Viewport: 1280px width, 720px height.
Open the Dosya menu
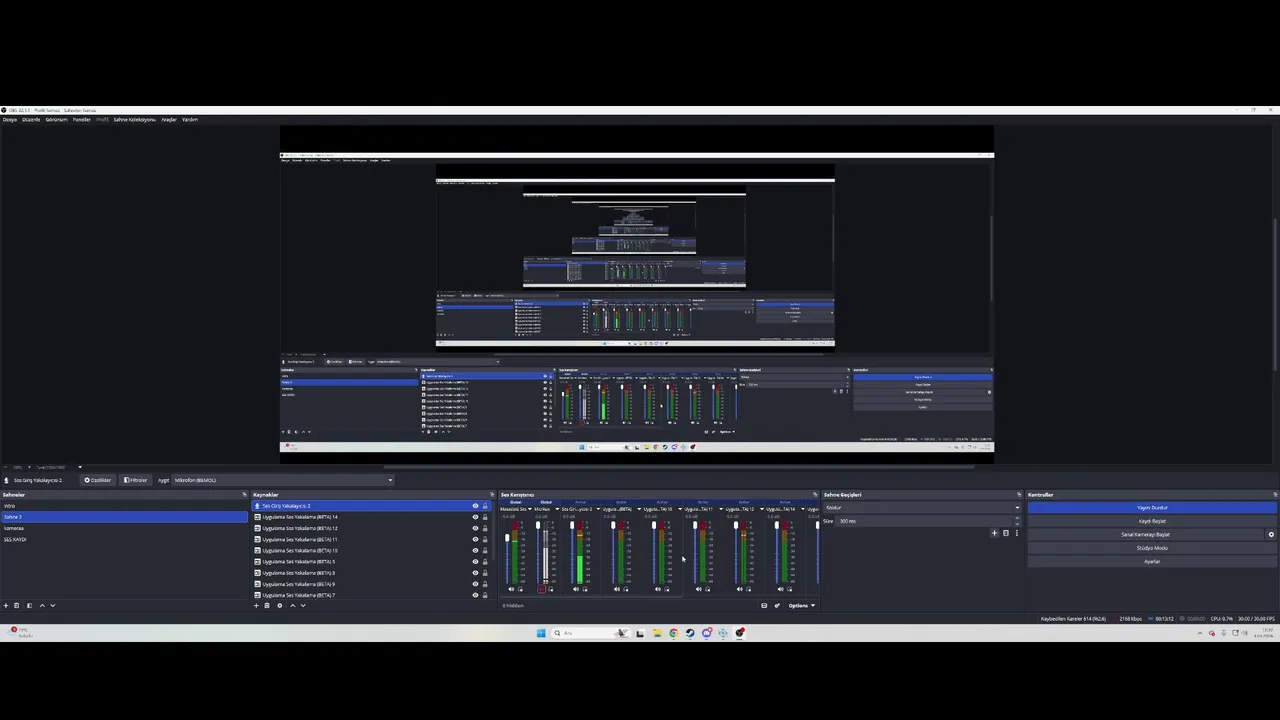(9, 120)
